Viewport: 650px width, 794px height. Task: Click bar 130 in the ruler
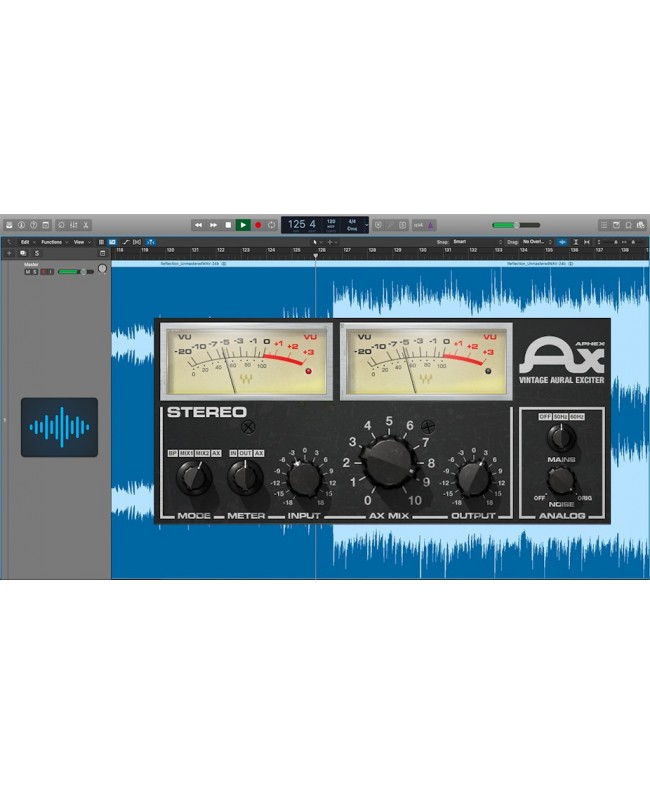click(x=422, y=250)
